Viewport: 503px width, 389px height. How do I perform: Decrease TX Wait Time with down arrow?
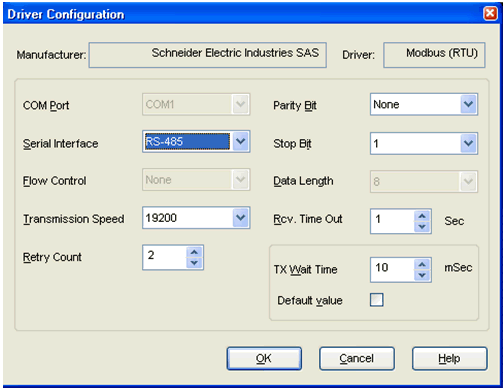(422, 275)
